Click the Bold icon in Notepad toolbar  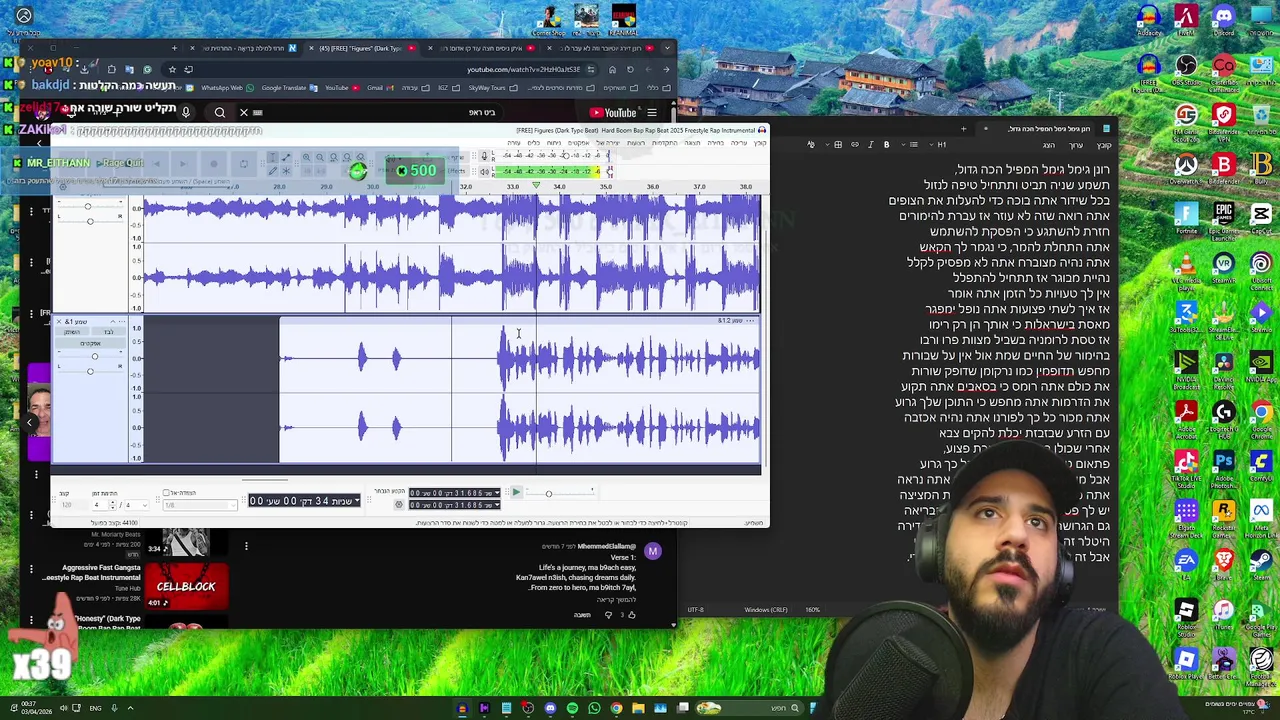[x=886, y=145]
